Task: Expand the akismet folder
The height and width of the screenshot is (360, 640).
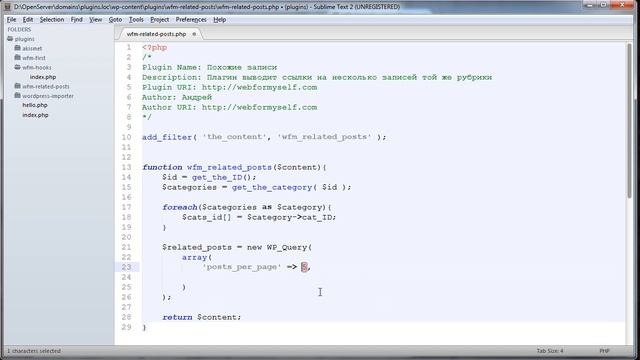Action: (32, 49)
